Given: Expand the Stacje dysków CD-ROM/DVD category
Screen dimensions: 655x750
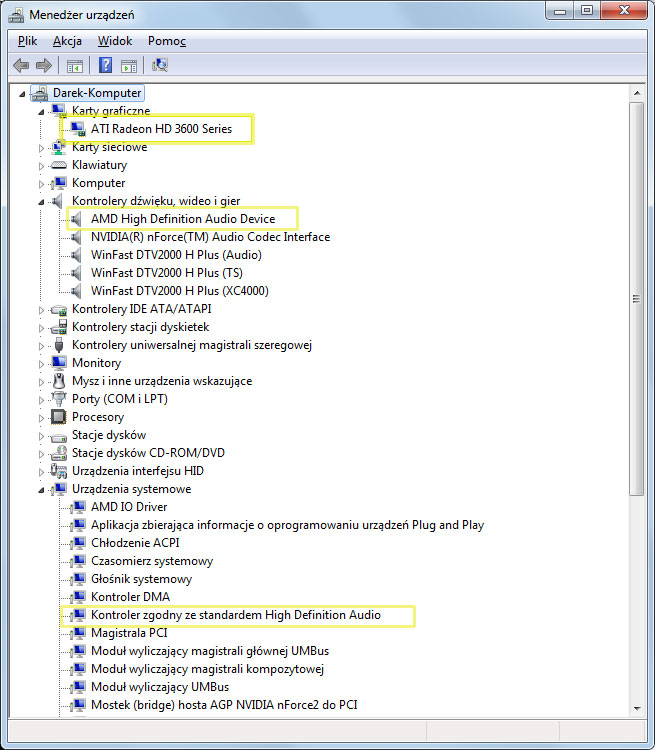Looking at the screenshot, I should click(41, 454).
